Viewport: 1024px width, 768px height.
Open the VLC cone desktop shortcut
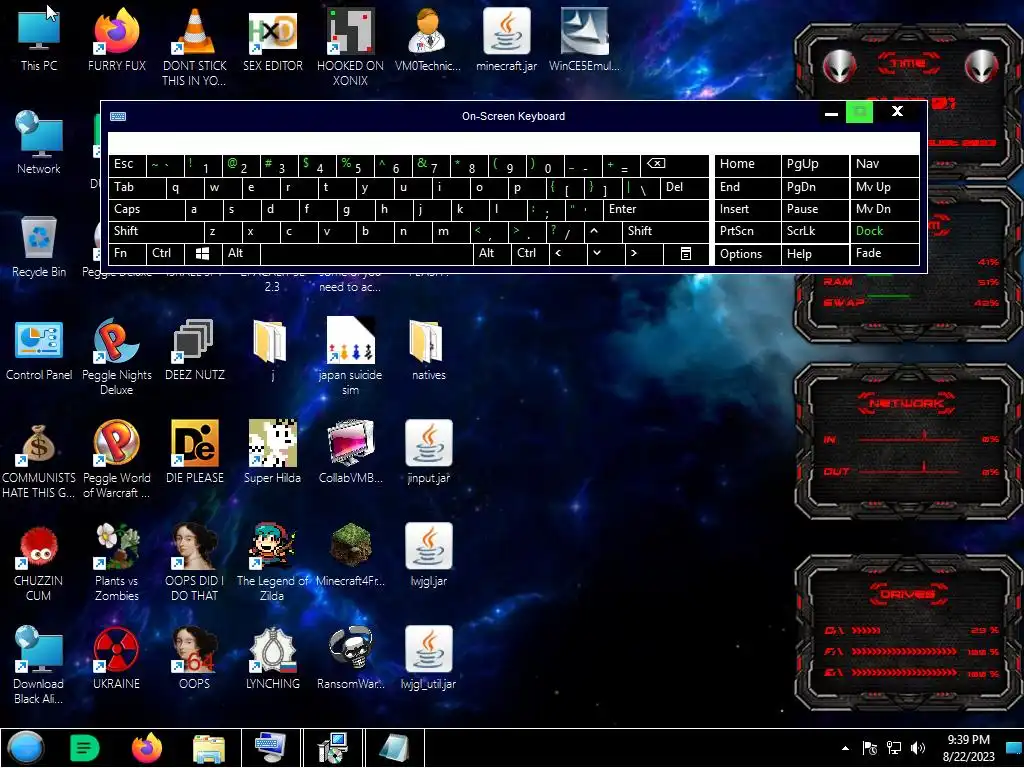(x=194, y=46)
